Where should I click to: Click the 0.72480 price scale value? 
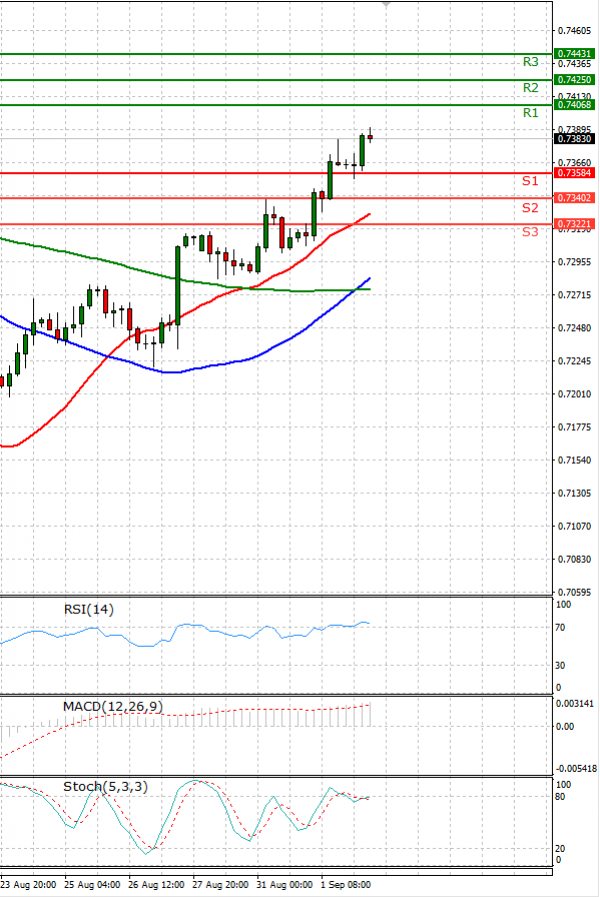click(x=574, y=328)
